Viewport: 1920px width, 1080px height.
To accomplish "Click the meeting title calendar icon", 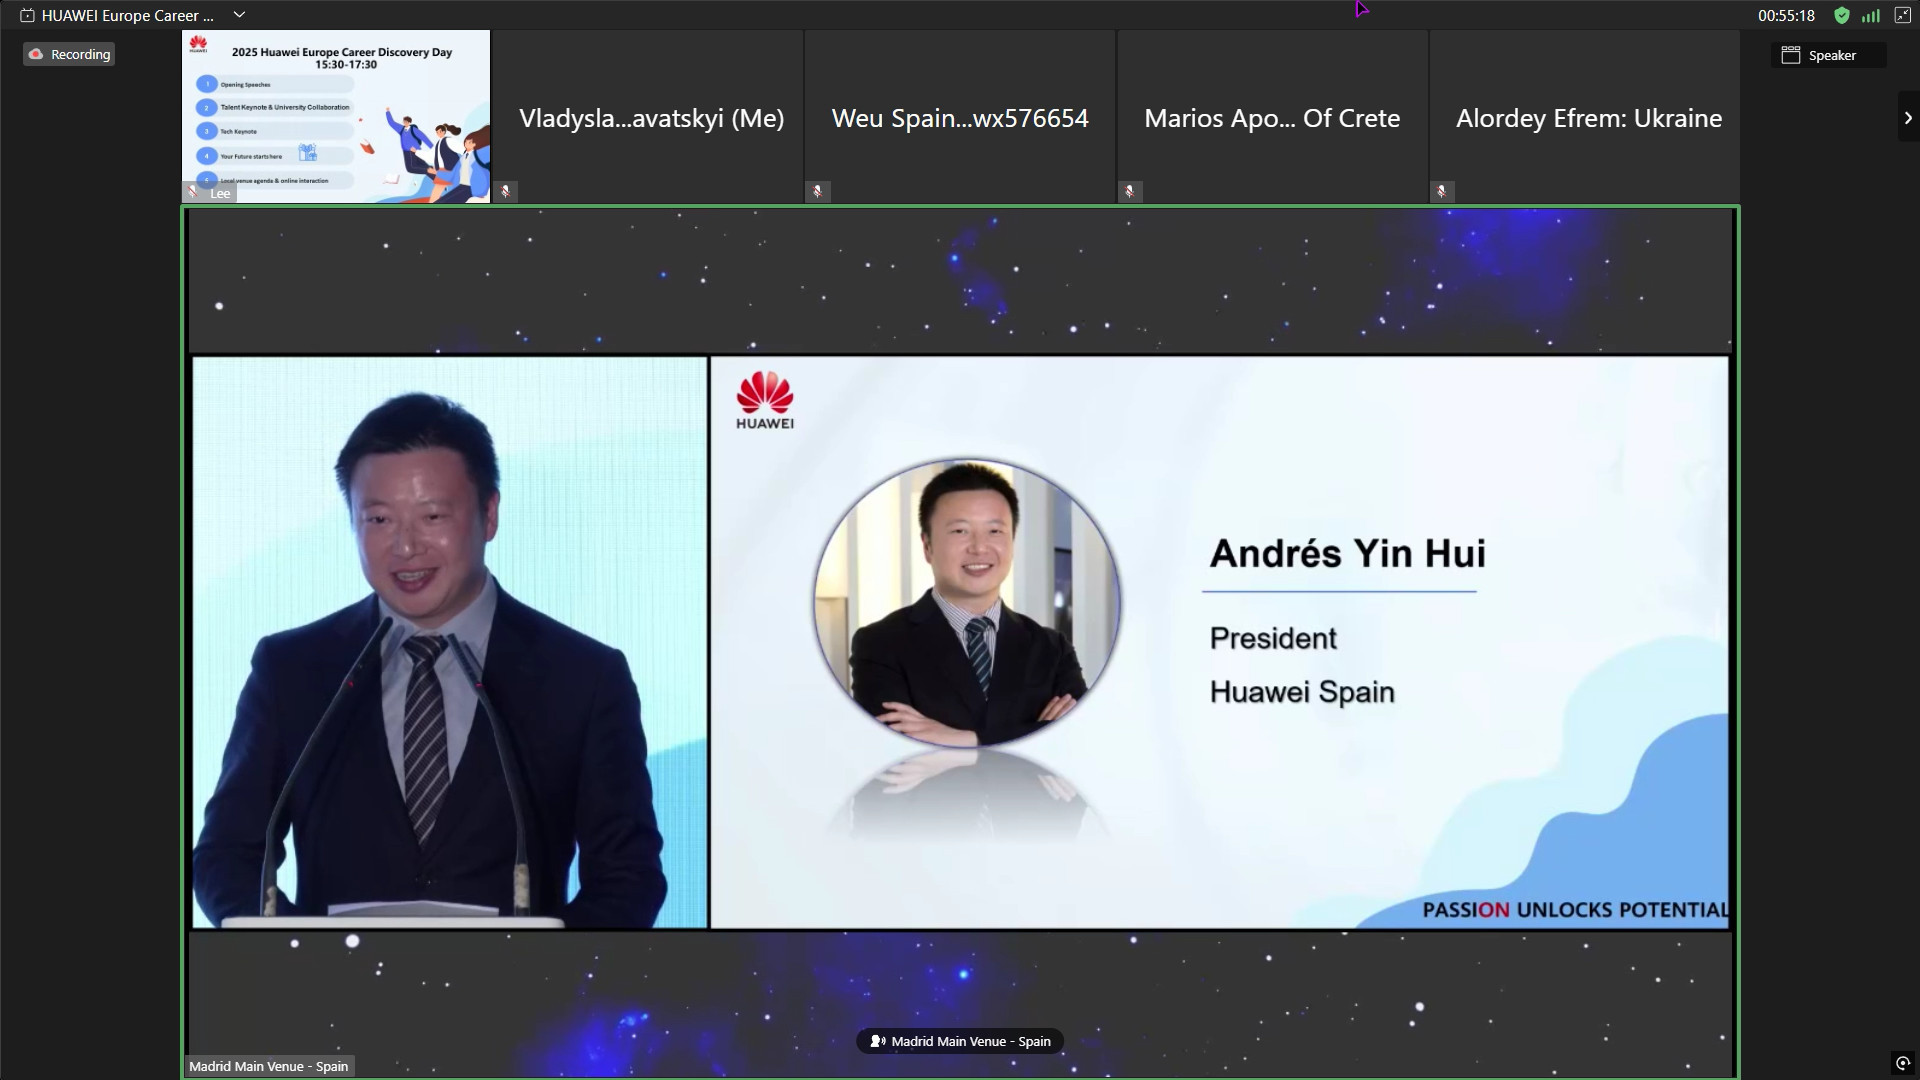I will point(27,15).
